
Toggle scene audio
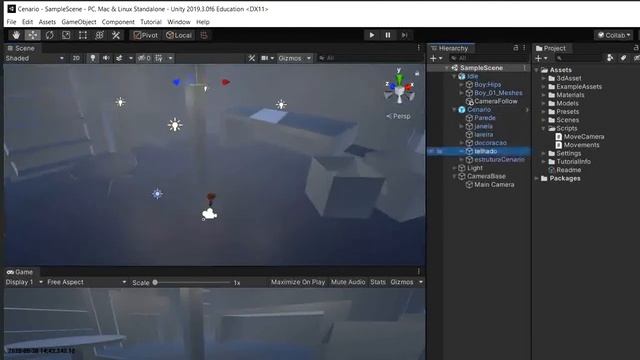(106, 58)
